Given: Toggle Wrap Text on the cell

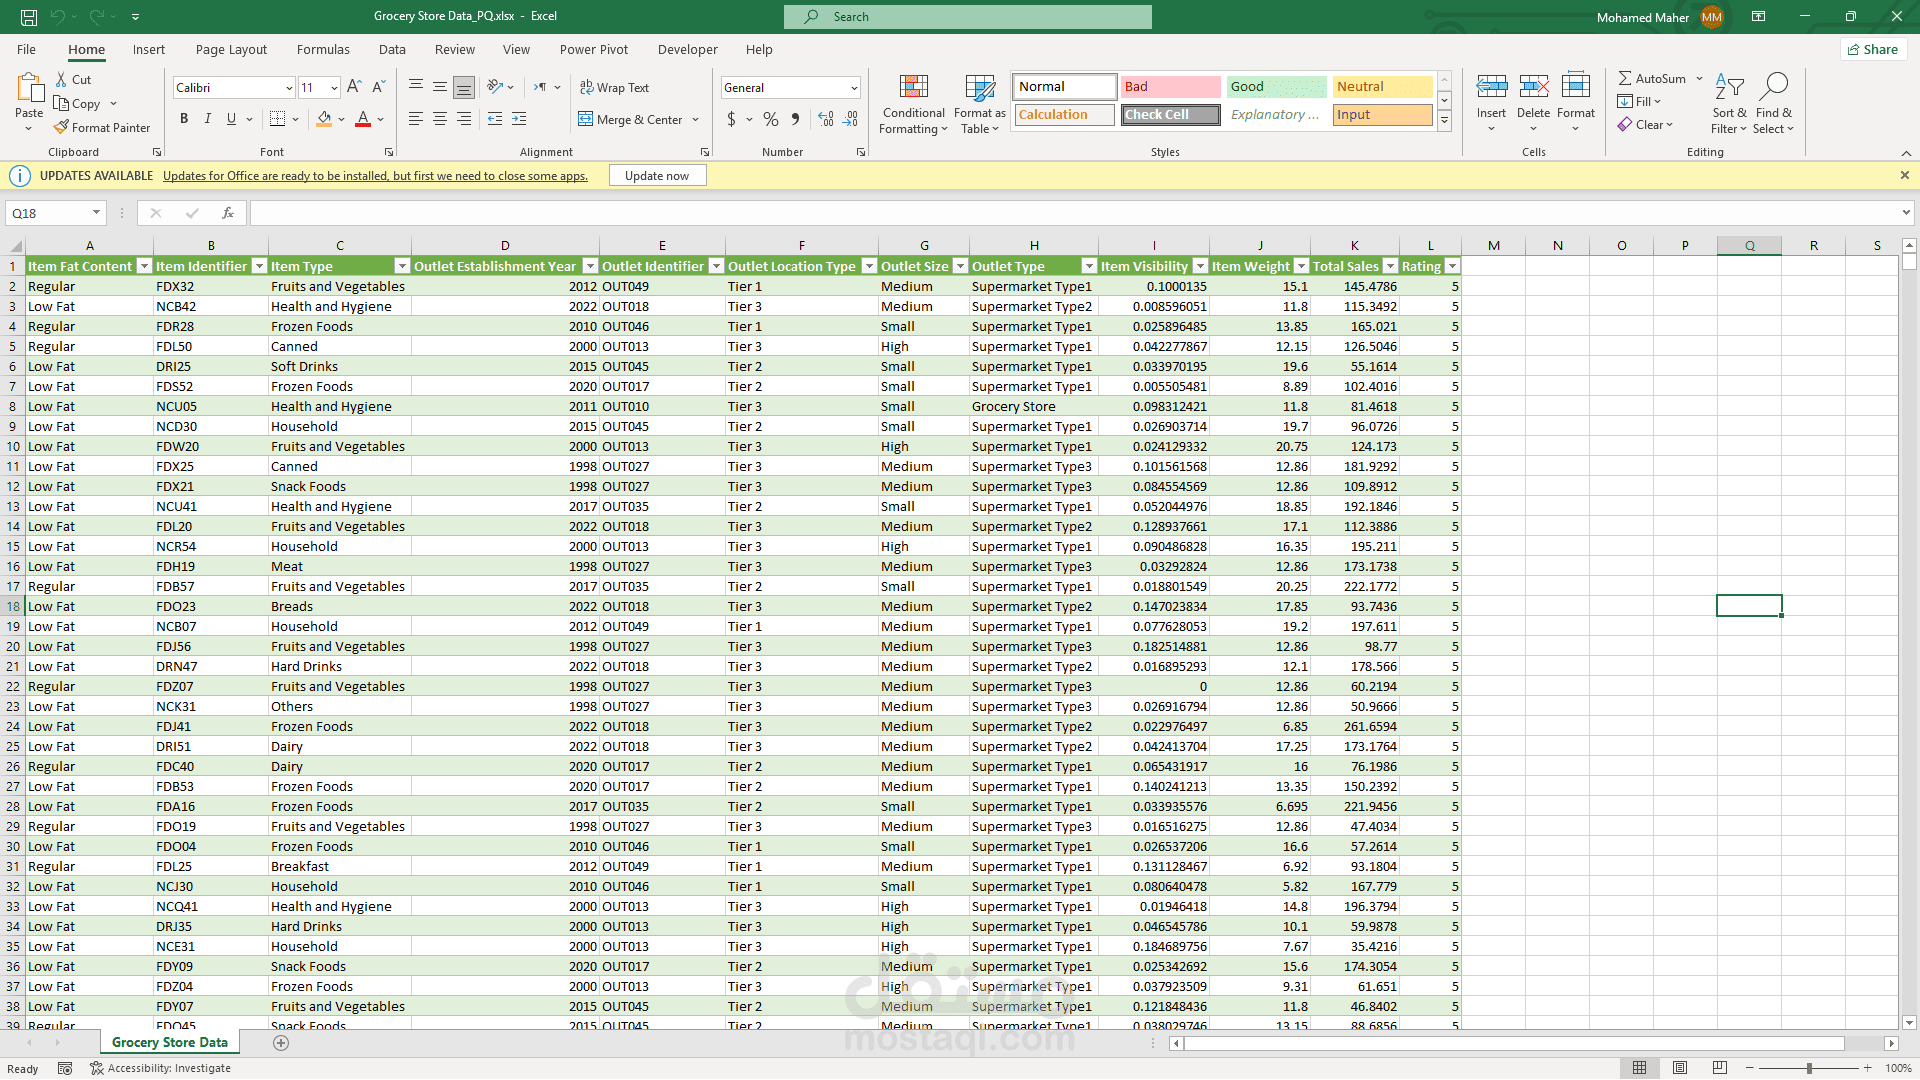Looking at the screenshot, I should click(614, 88).
